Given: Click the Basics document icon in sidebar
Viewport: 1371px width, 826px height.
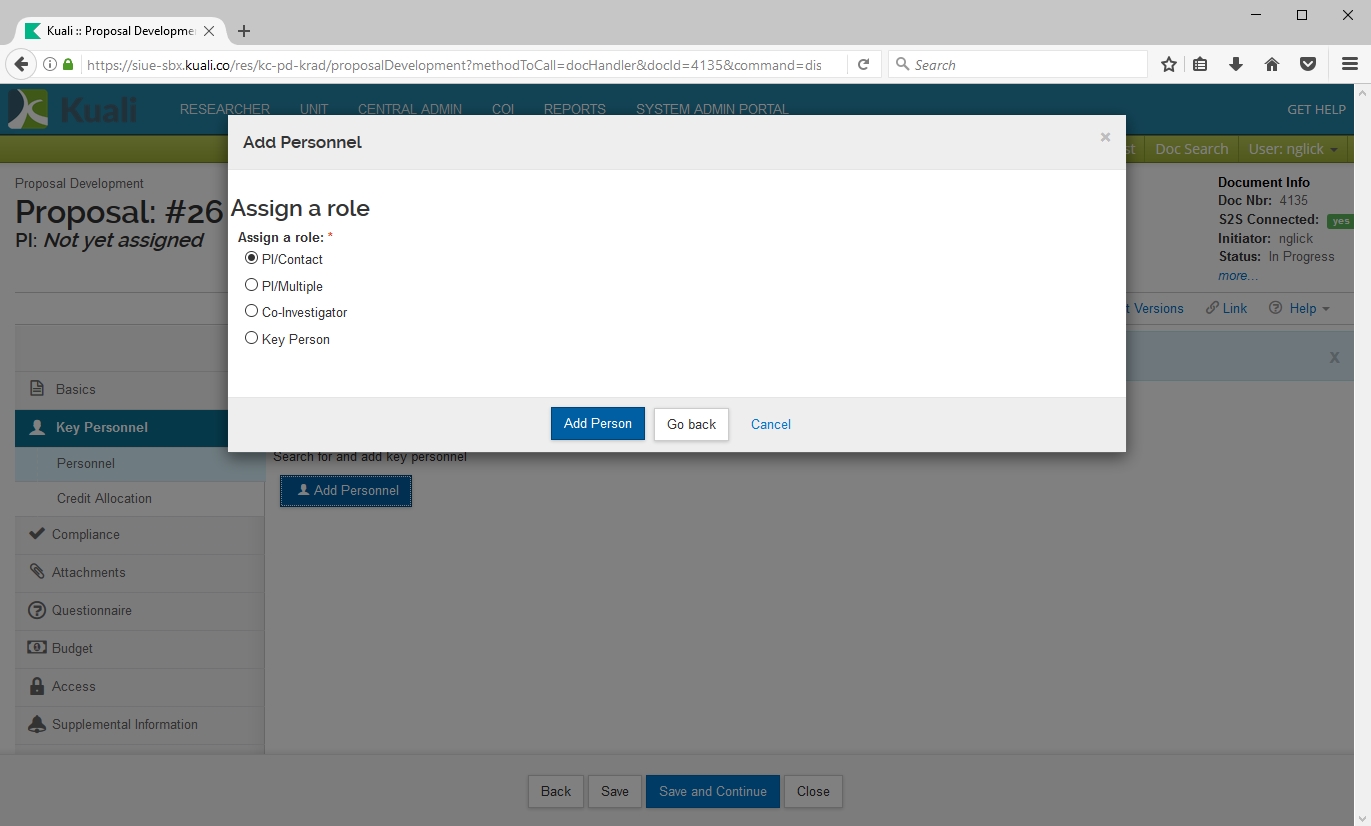Looking at the screenshot, I should (37, 389).
